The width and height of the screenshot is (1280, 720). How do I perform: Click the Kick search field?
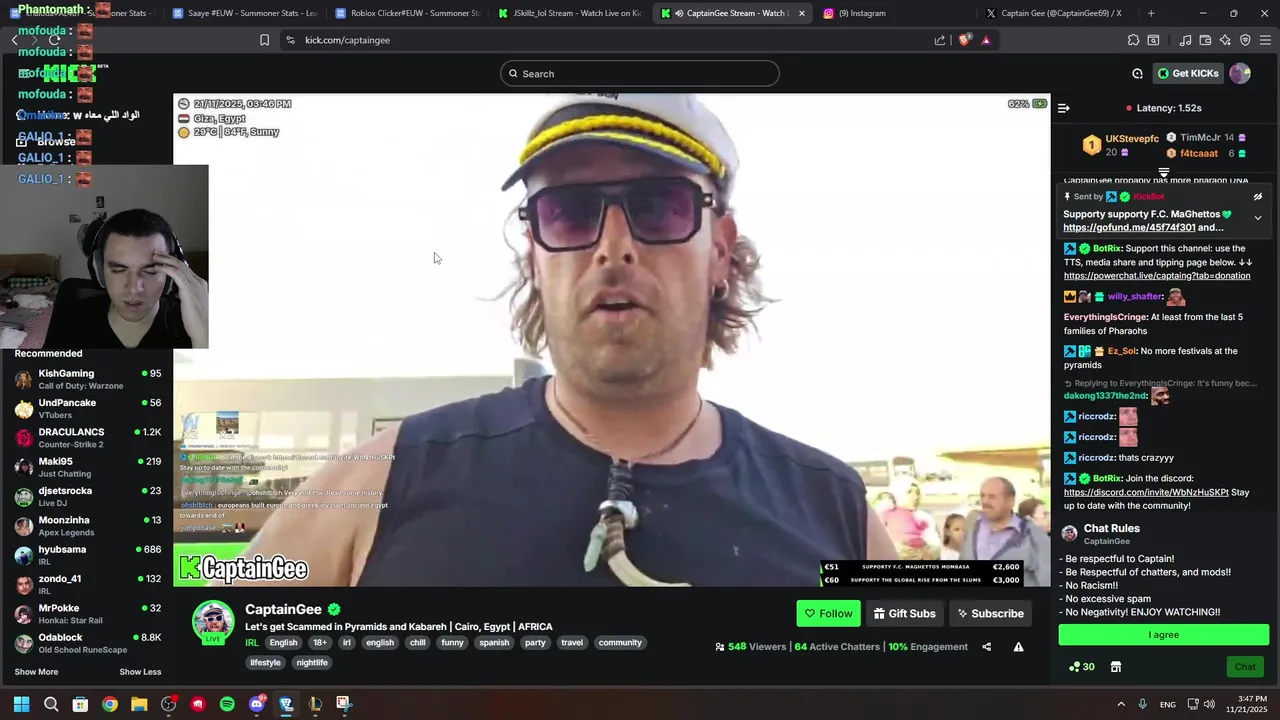point(640,74)
